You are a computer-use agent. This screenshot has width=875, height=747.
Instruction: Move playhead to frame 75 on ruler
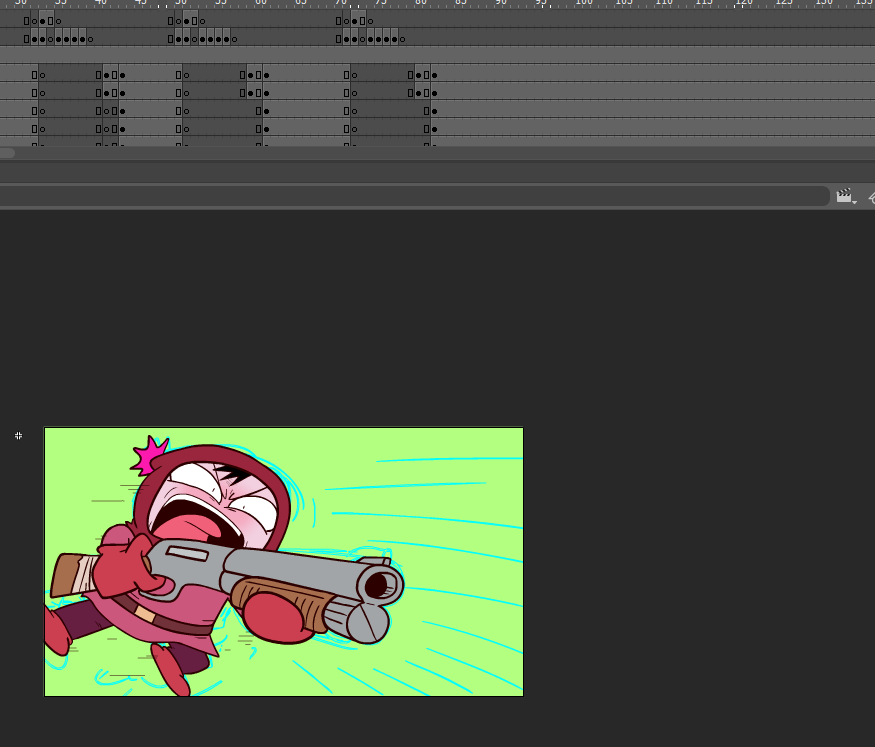pos(381,3)
